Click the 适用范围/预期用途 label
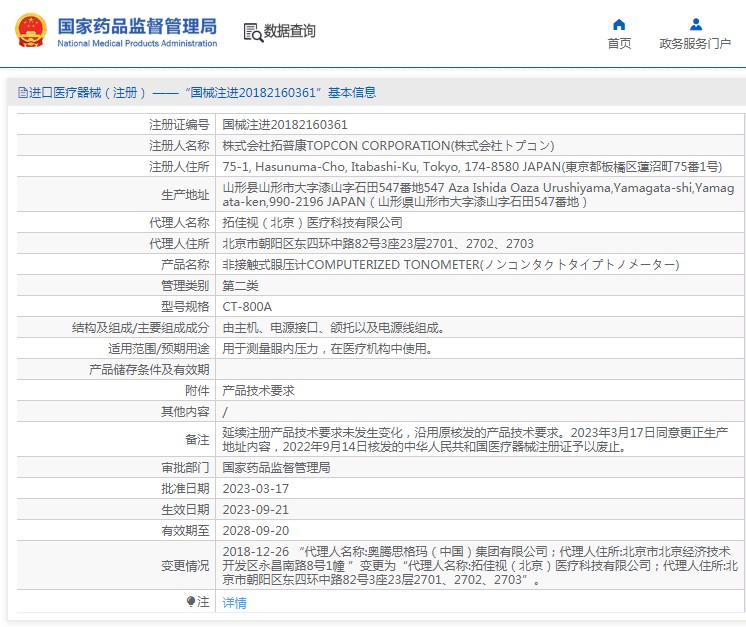 [x=158, y=349]
